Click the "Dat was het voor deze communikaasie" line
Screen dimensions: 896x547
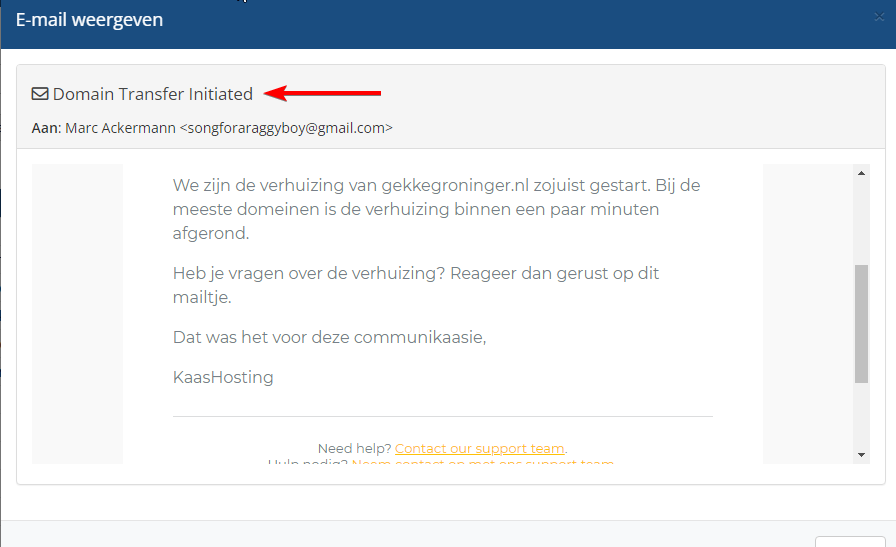click(x=329, y=337)
